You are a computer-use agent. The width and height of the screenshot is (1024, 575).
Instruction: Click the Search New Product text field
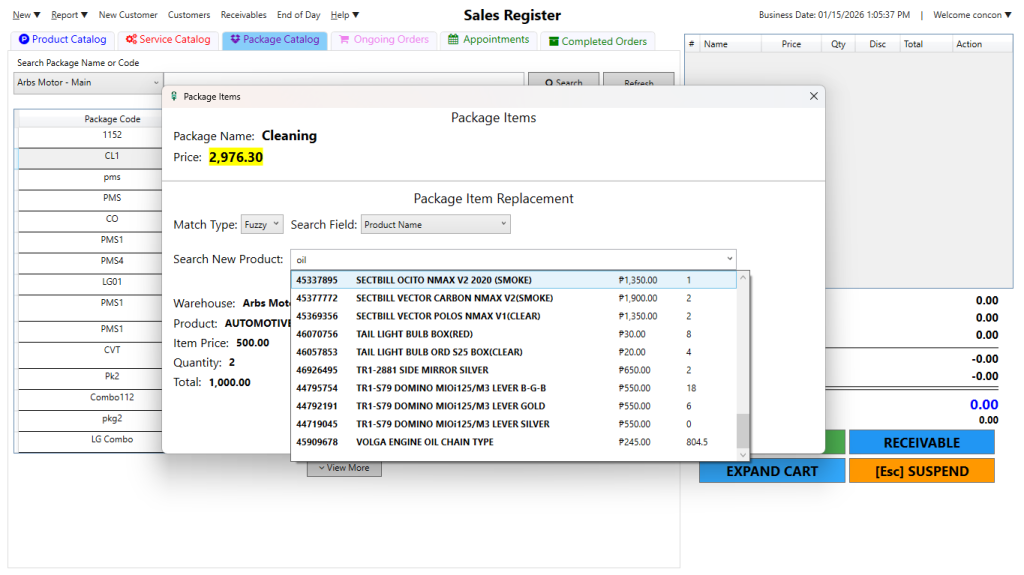(x=505, y=259)
